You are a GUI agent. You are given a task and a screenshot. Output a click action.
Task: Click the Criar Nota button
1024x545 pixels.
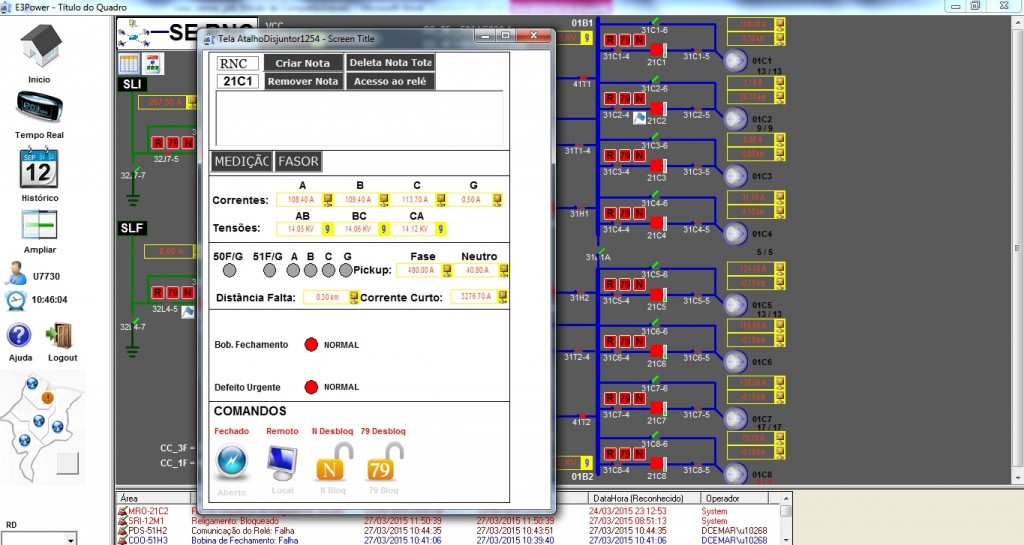click(304, 63)
